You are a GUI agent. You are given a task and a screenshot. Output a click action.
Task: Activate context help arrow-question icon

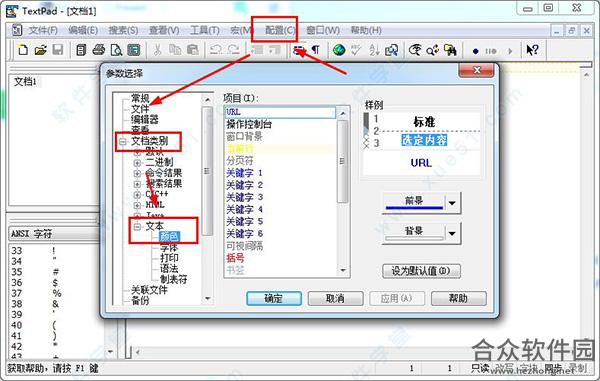click(532, 50)
